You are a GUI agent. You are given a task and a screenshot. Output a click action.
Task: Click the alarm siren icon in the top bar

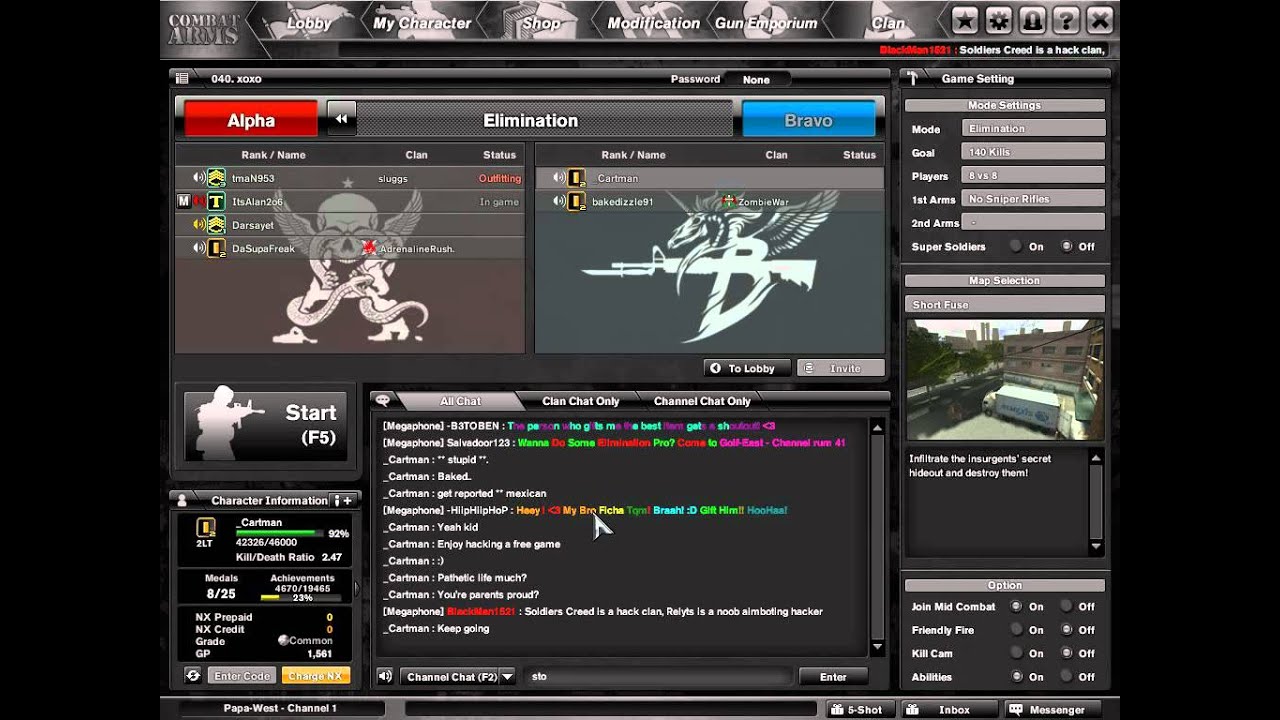coord(1031,20)
